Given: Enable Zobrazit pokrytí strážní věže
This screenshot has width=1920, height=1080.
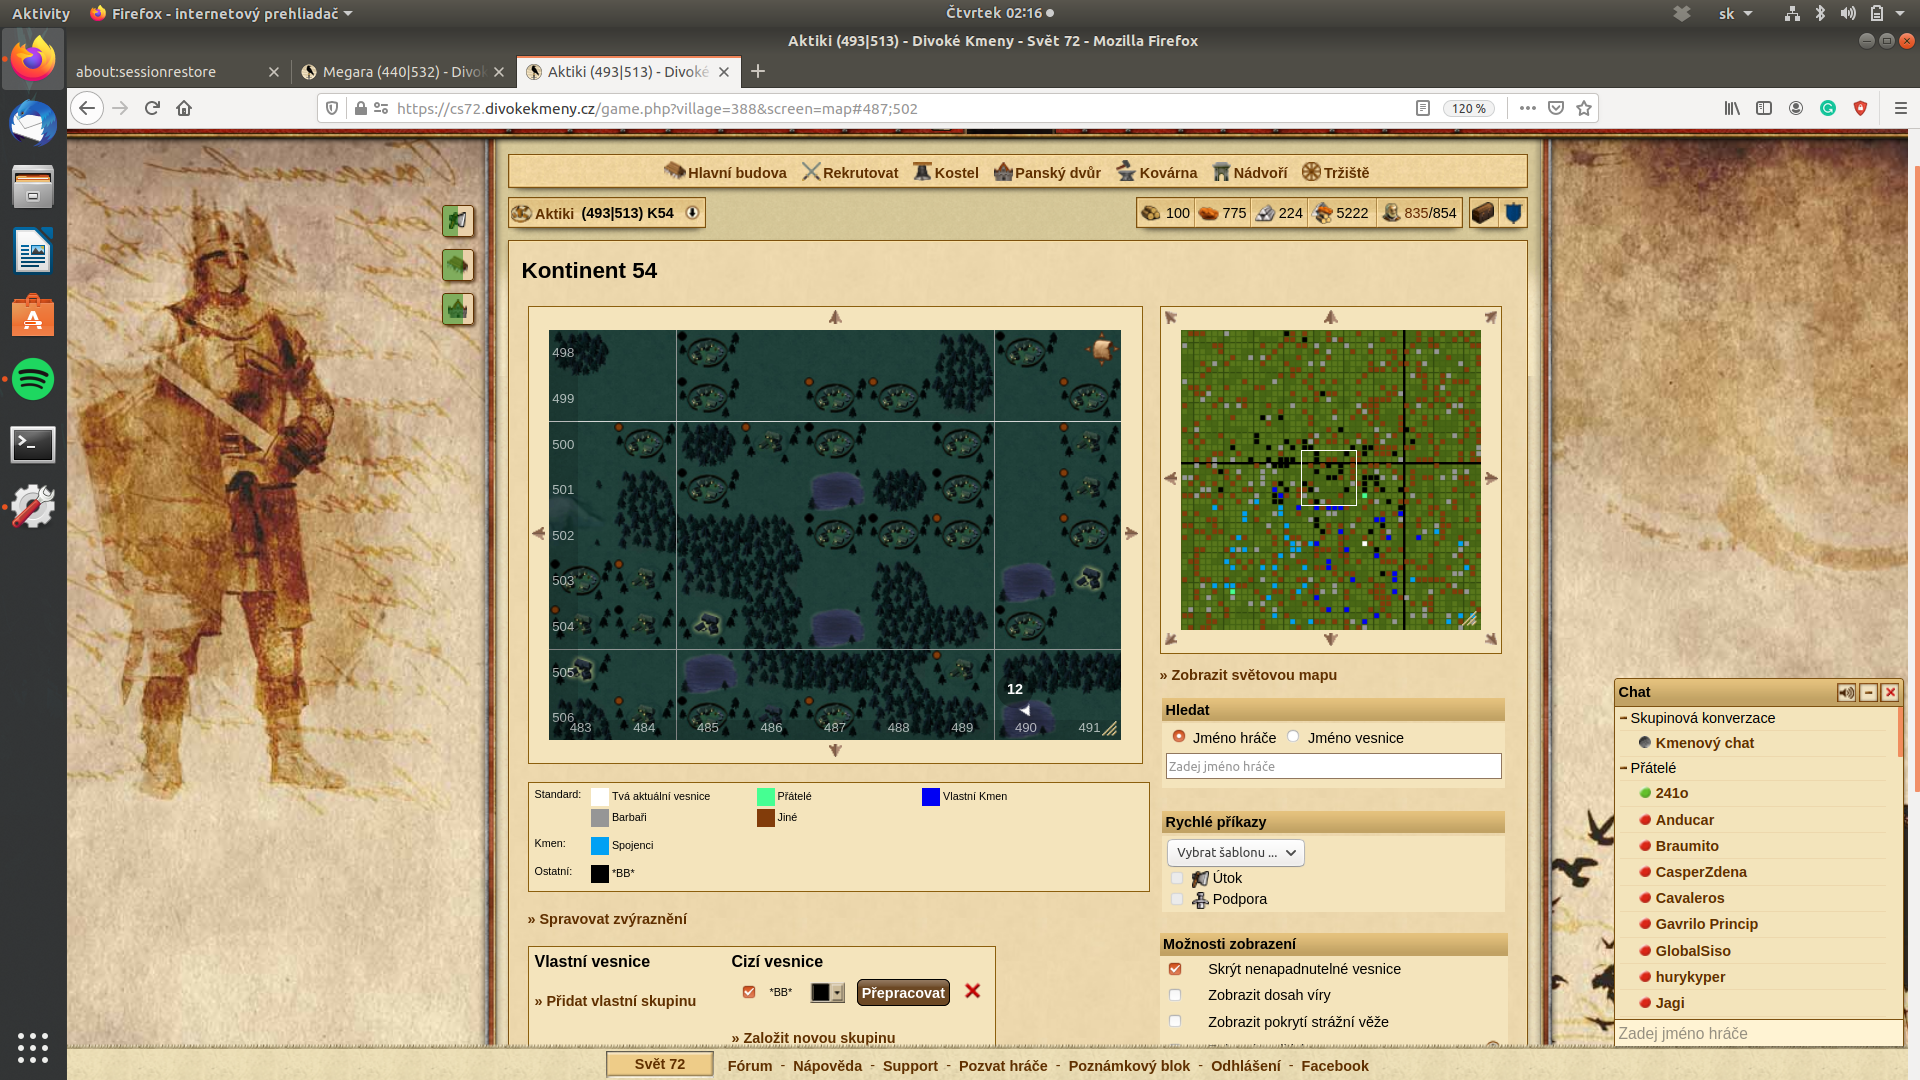Looking at the screenshot, I should [1175, 1022].
